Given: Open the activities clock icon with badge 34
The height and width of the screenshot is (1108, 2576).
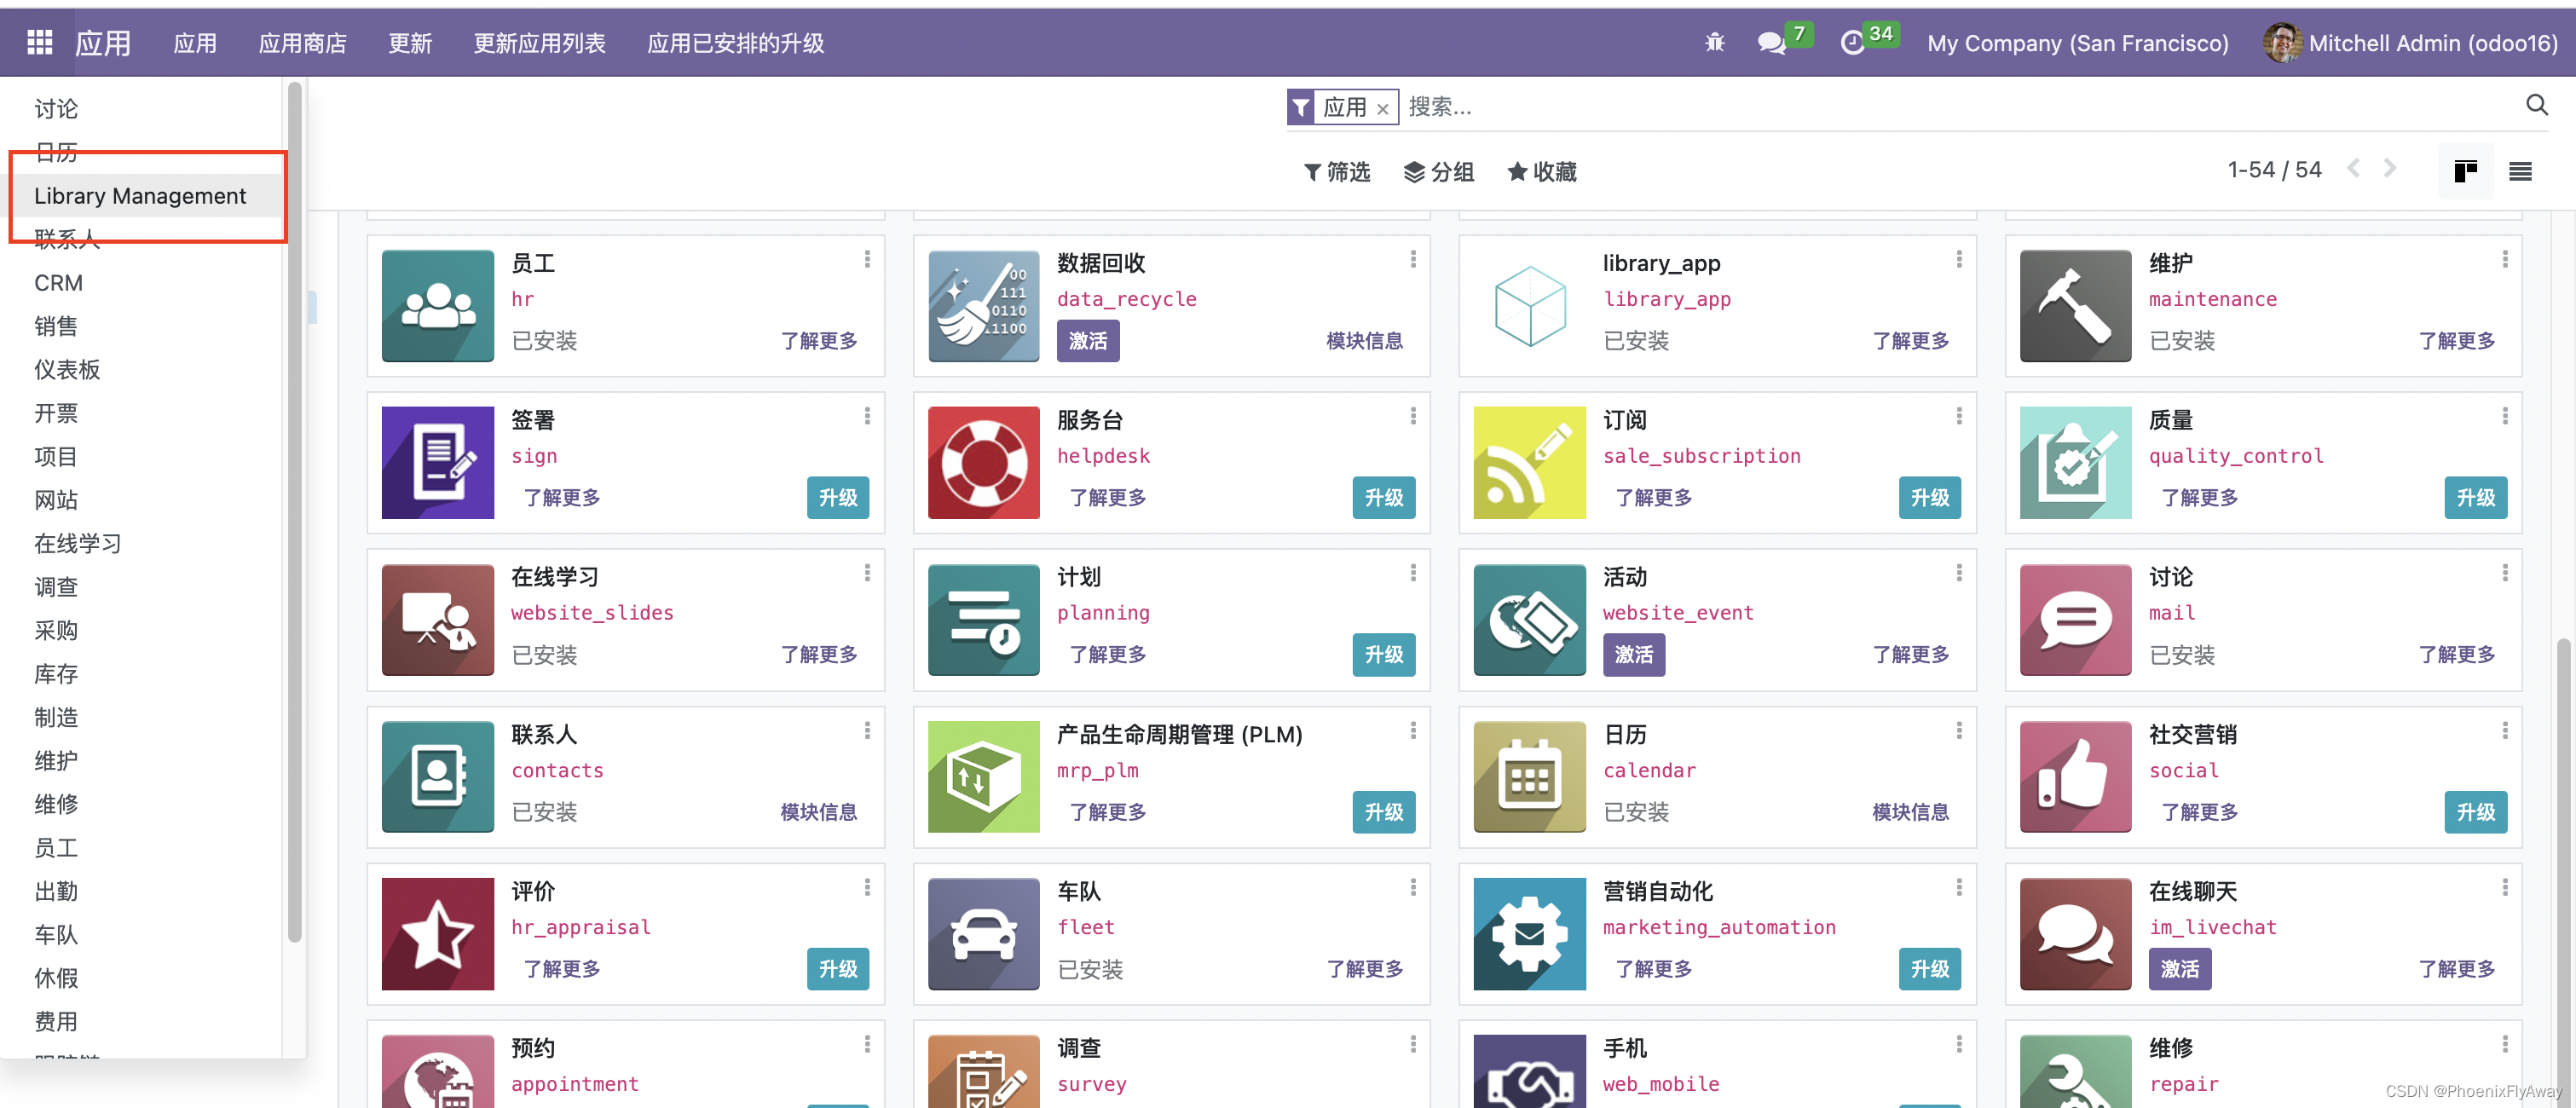Looking at the screenshot, I should click(x=1852, y=43).
